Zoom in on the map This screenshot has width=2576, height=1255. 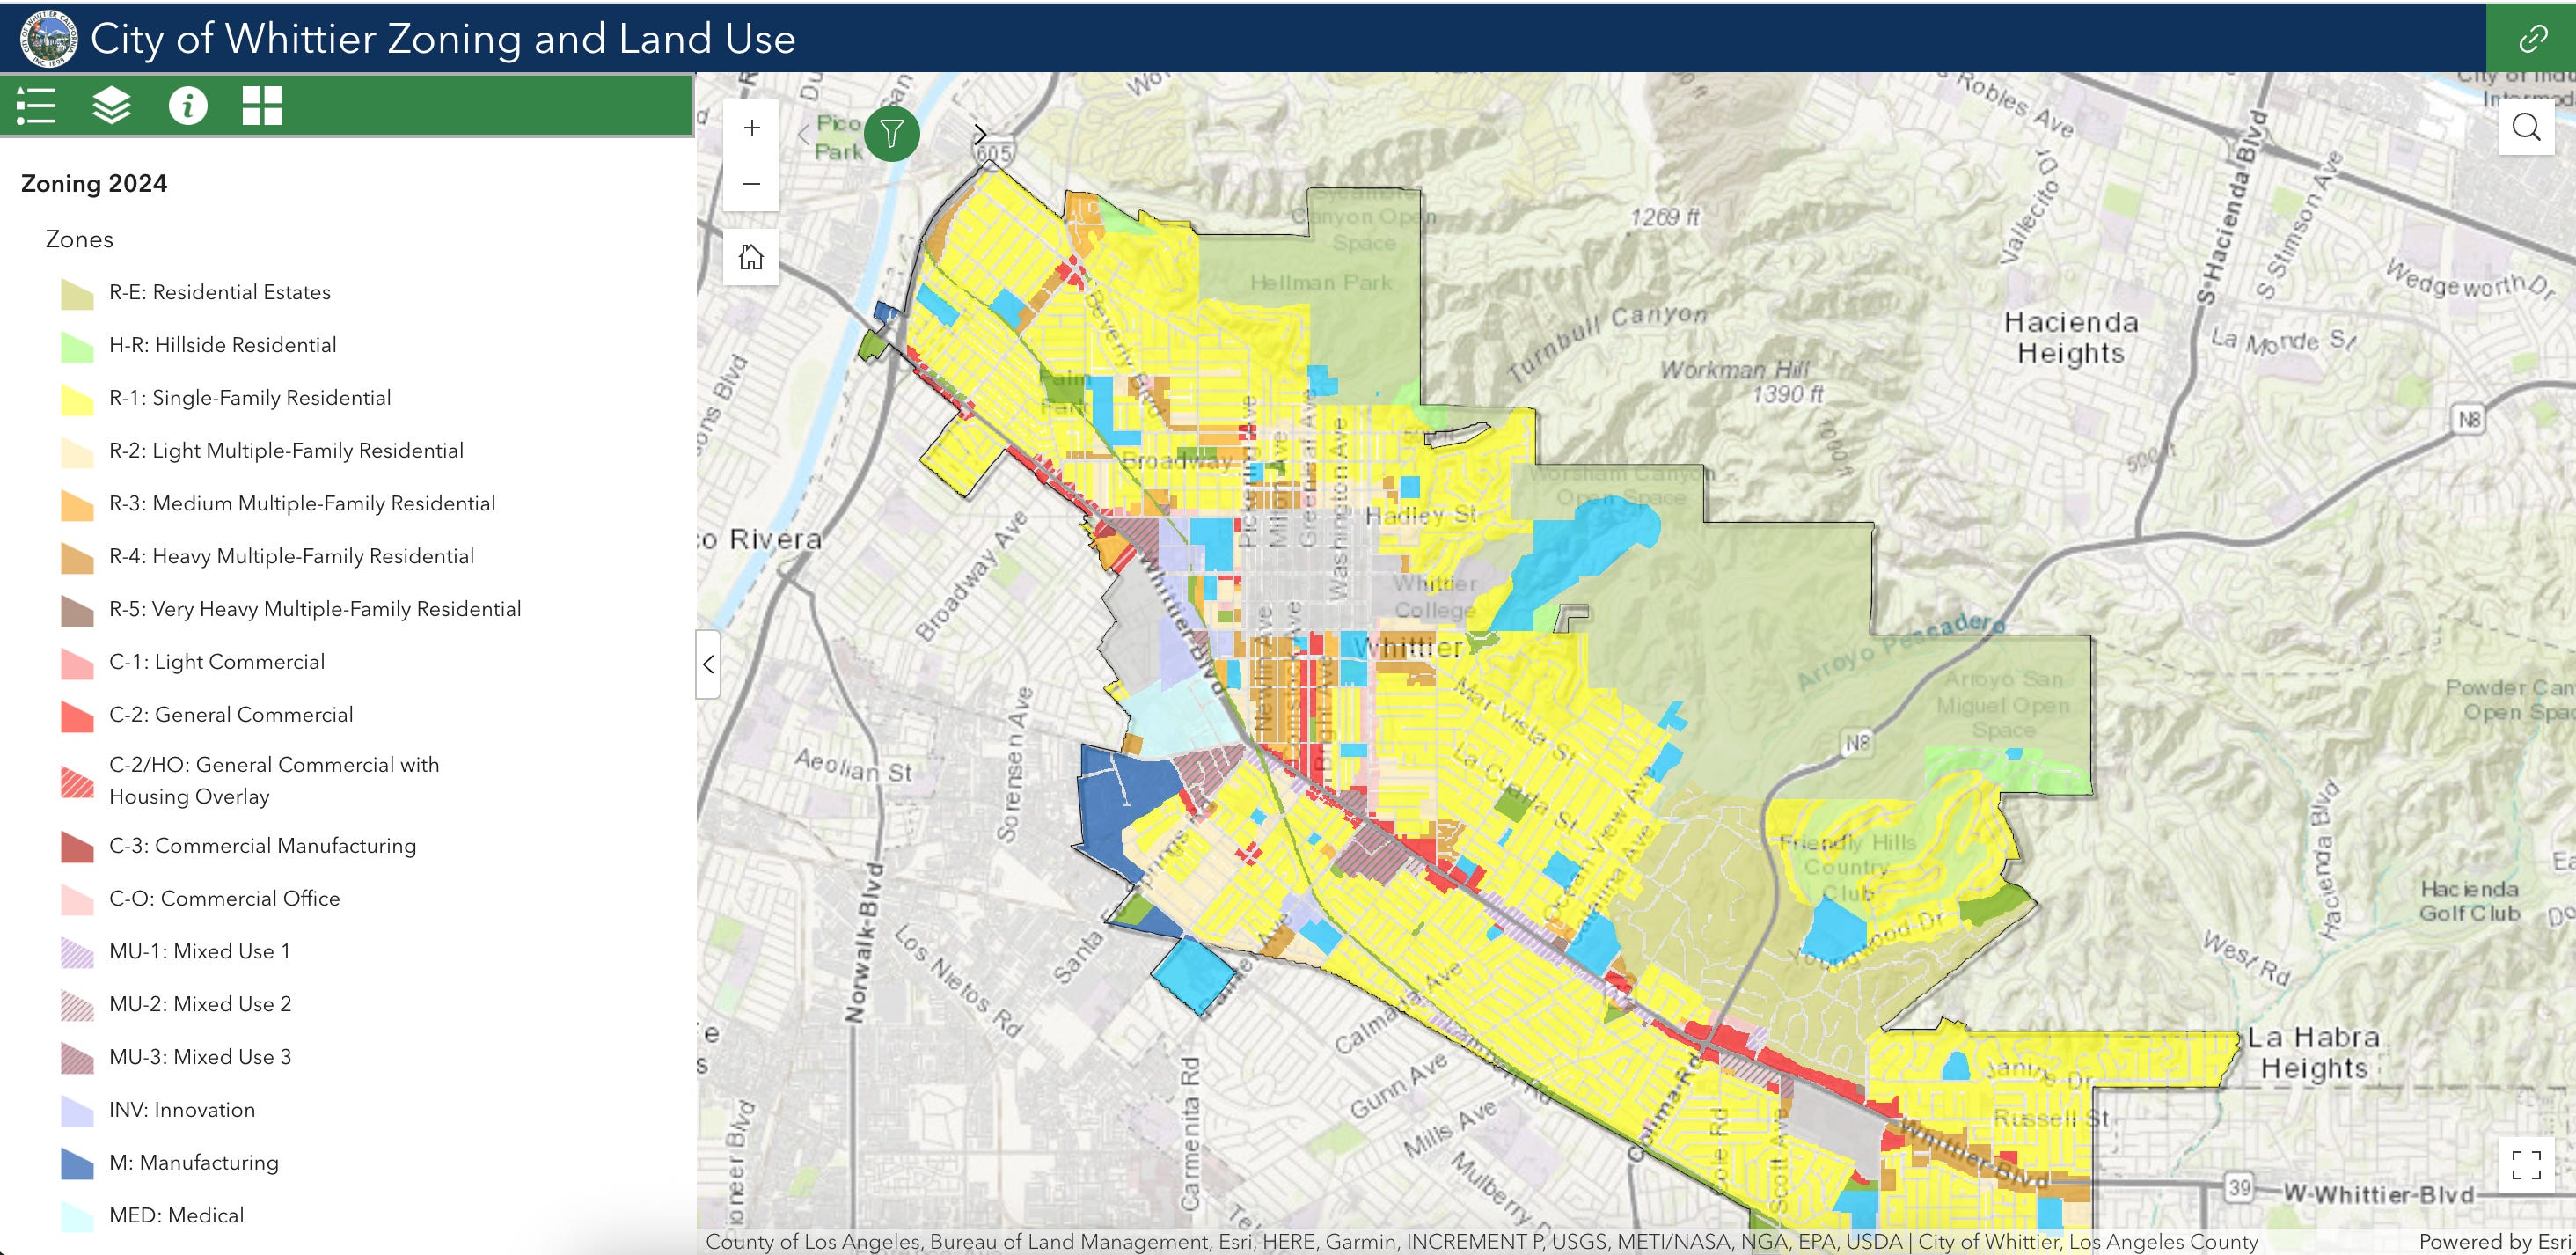(x=752, y=128)
